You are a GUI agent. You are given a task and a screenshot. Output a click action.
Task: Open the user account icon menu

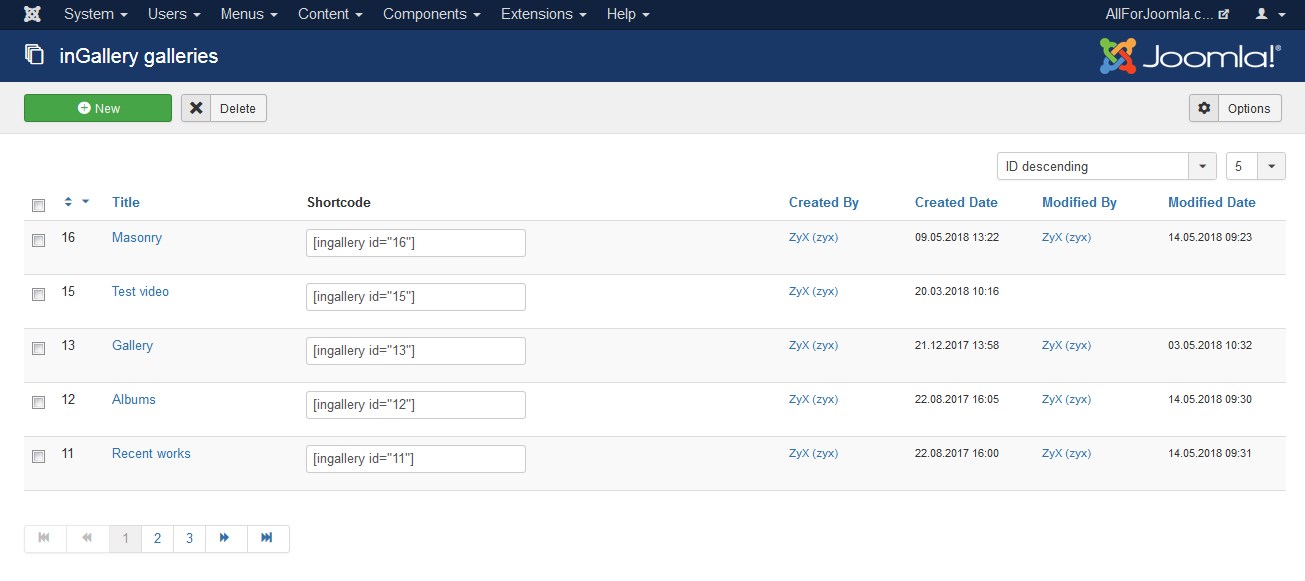click(x=1268, y=14)
